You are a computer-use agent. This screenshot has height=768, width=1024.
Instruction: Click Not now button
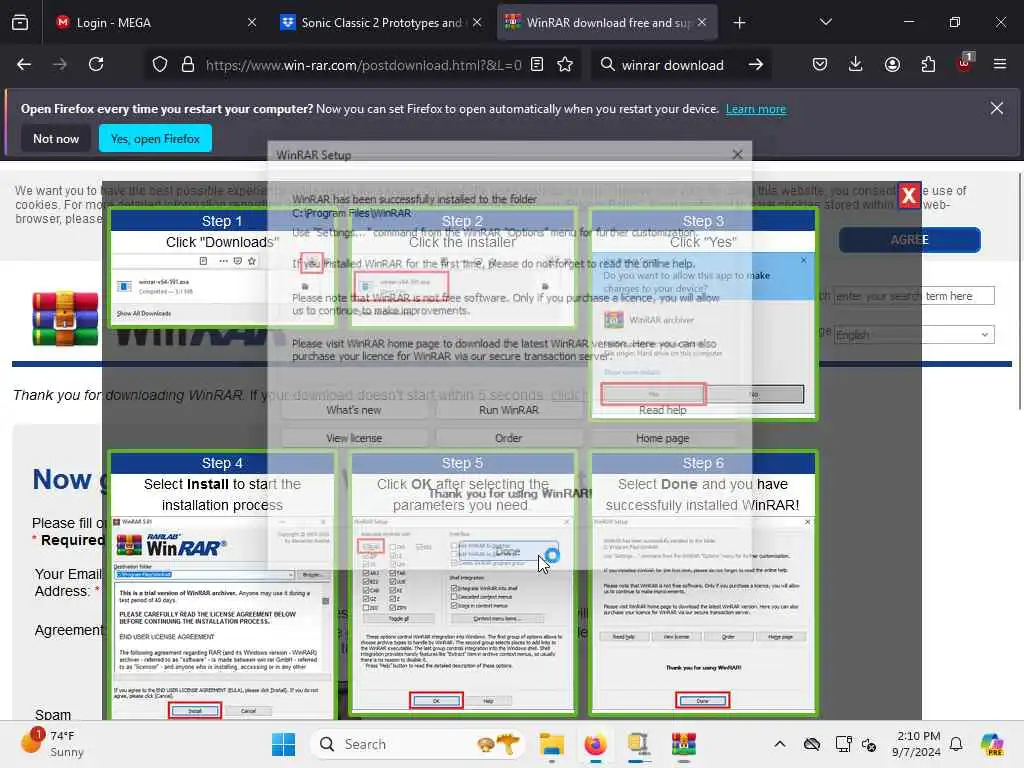pos(56,138)
